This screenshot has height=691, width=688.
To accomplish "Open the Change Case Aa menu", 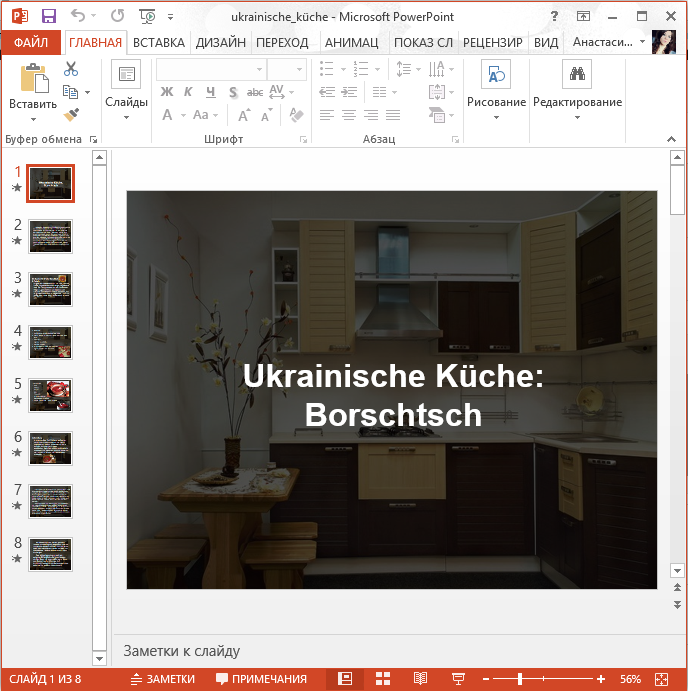I will pos(205,115).
